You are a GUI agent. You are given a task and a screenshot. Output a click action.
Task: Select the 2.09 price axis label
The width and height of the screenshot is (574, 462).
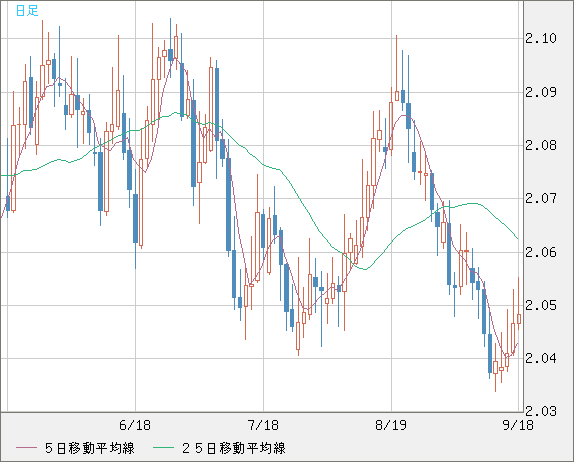[x=541, y=92]
